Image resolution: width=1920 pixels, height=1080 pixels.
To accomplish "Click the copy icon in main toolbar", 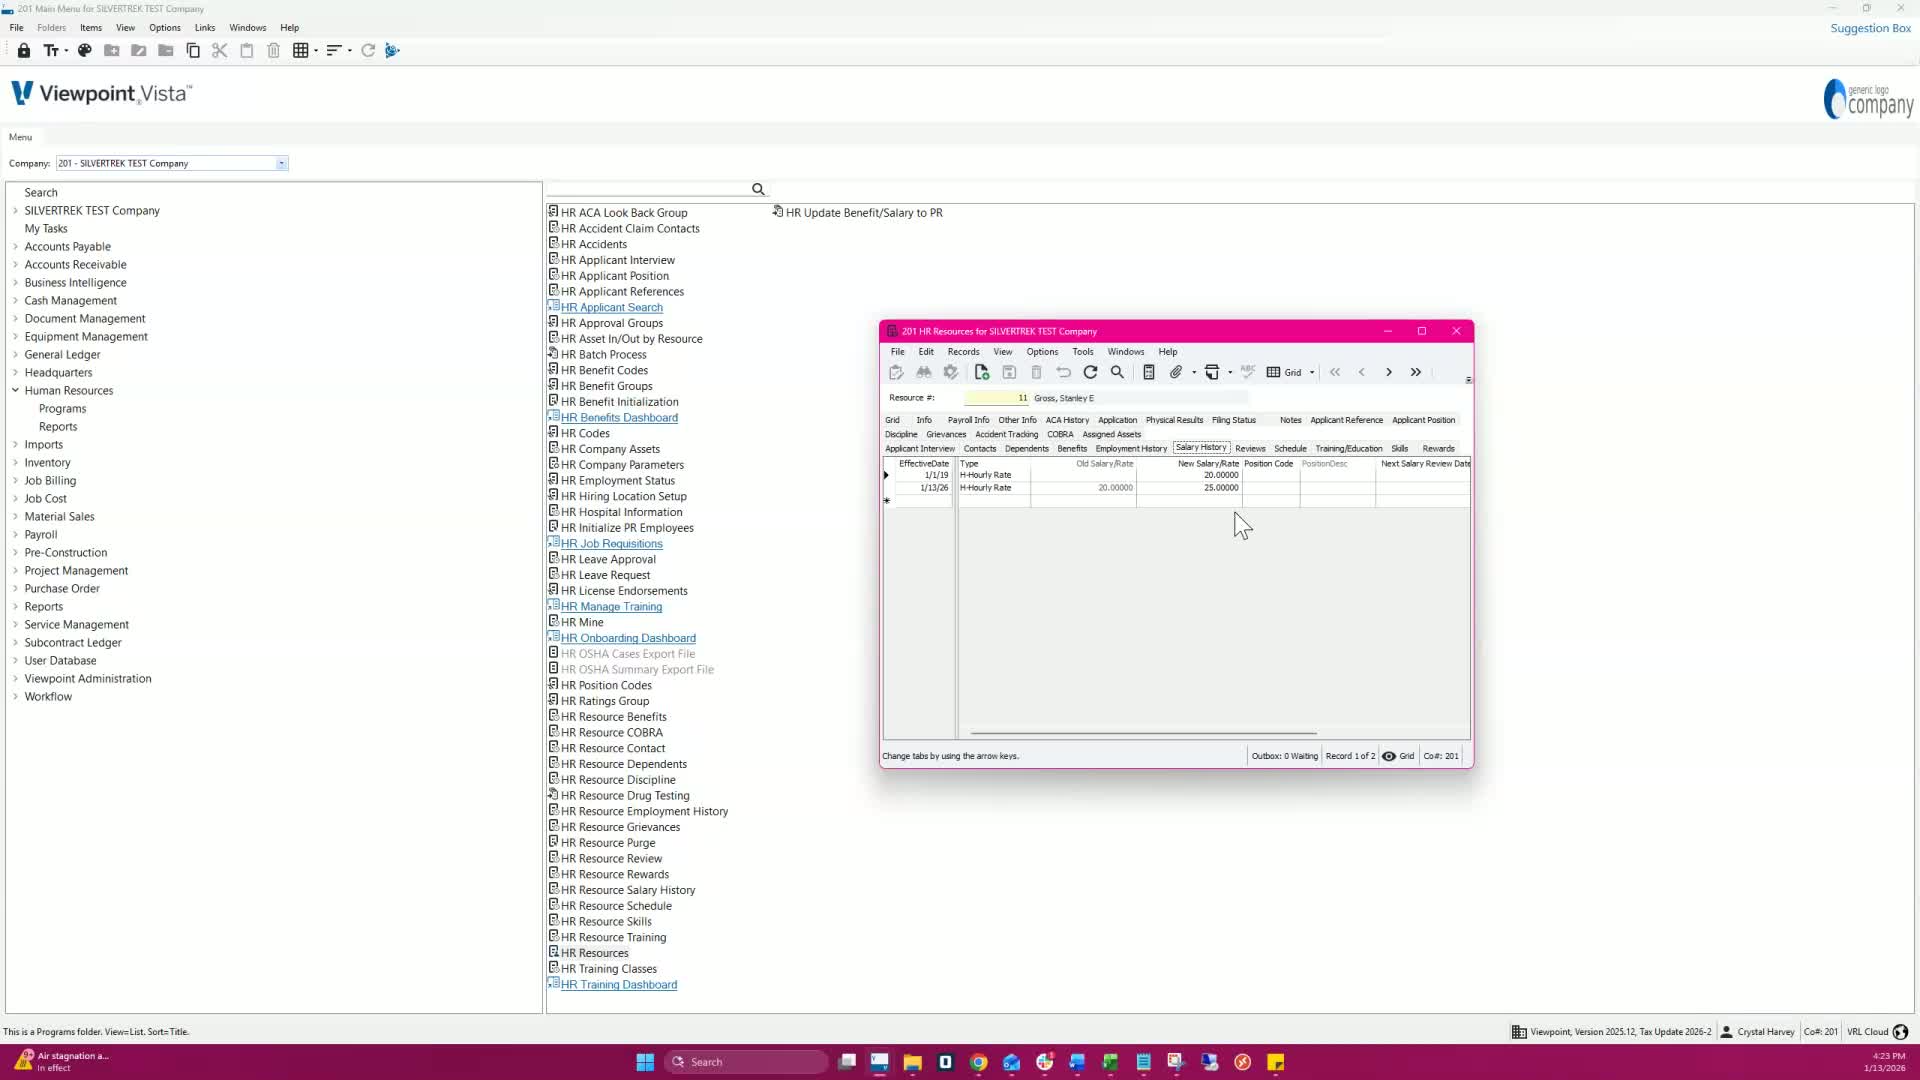I will [x=193, y=50].
